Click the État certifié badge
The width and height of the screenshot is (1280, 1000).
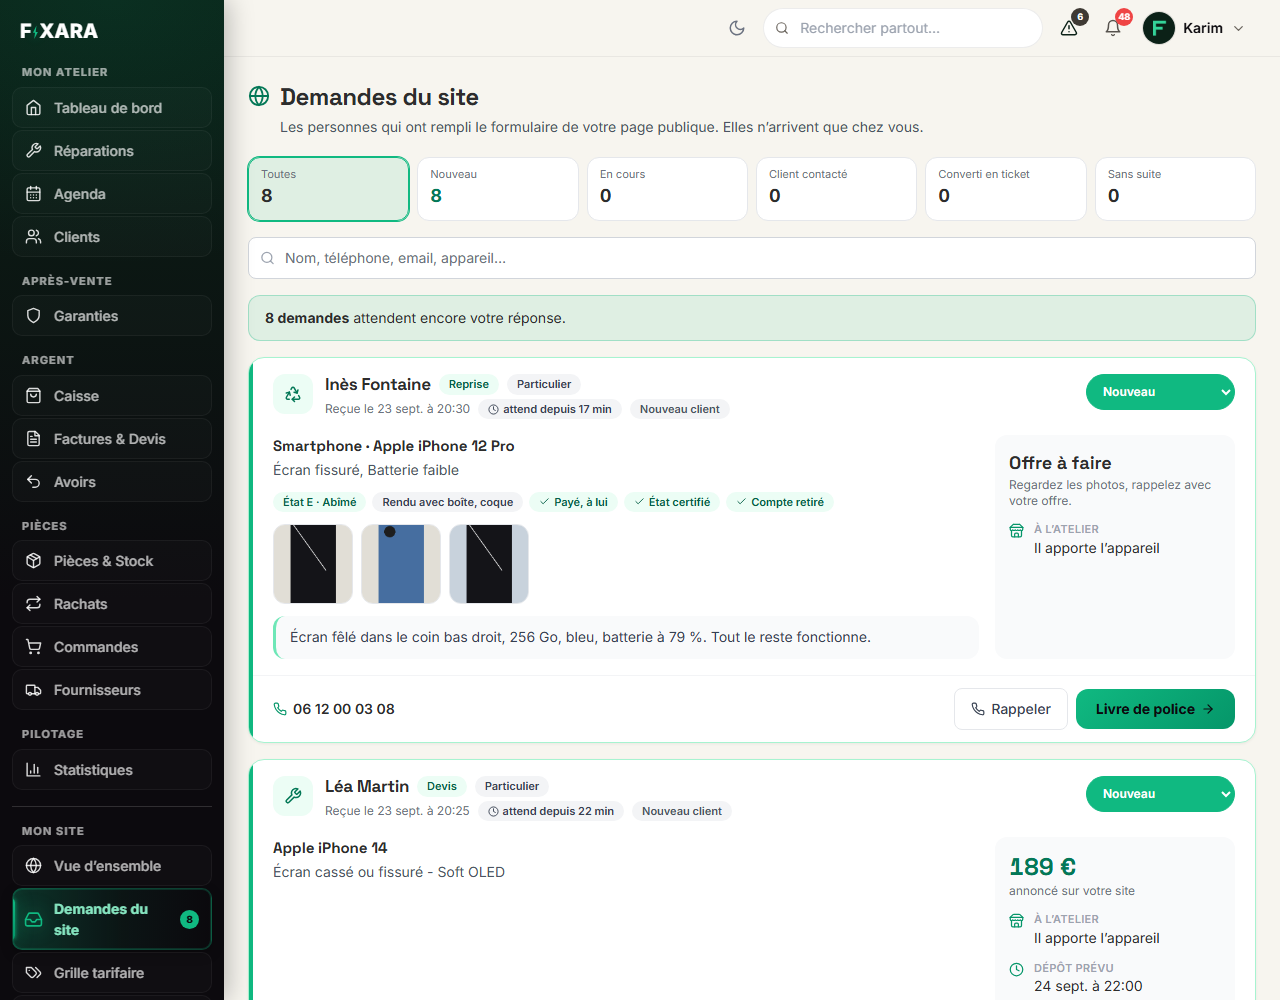pos(672,502)
